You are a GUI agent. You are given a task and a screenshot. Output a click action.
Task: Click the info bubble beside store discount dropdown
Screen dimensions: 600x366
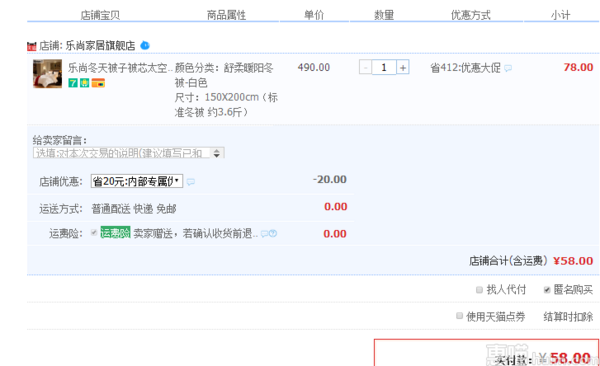(191, 181)
